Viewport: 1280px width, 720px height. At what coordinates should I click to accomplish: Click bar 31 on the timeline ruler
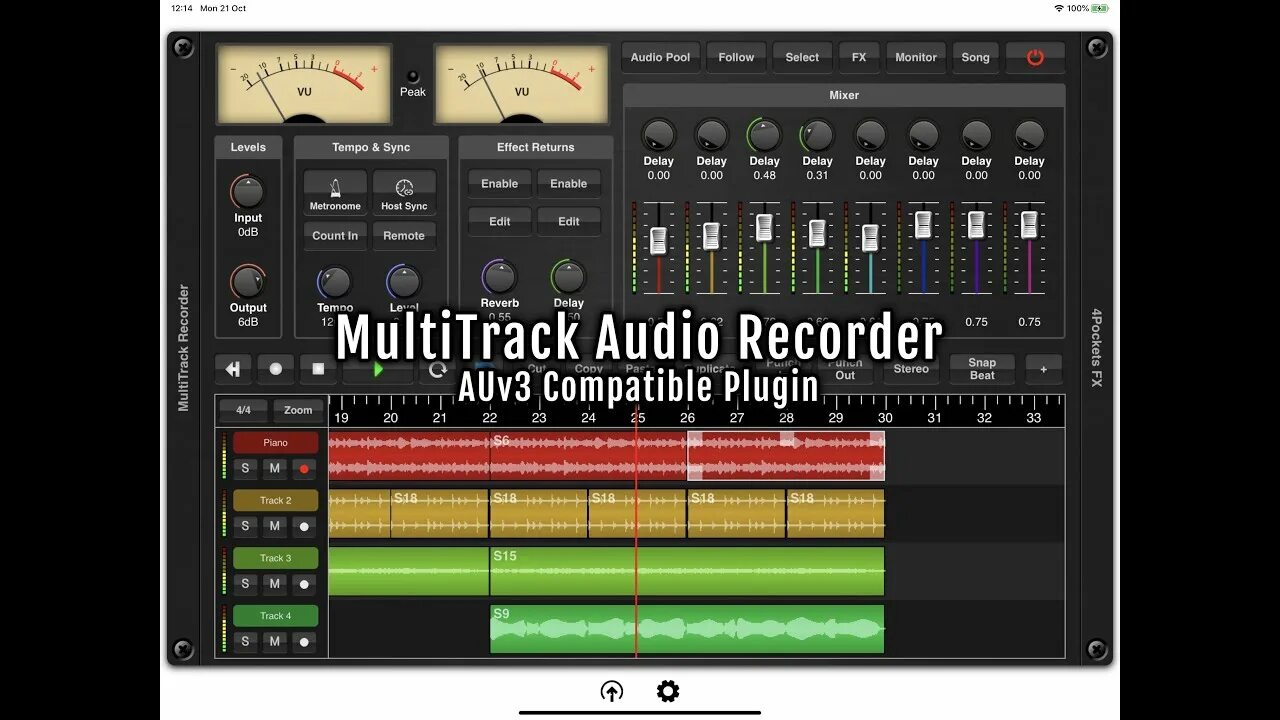(934, 417)
